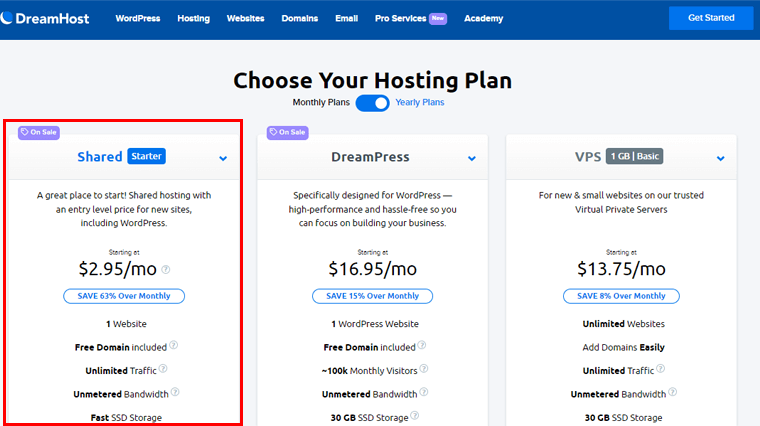This screenshot has height=426, width=760.
Task: Click the DreamHost logo
Action: click(45, 18)
